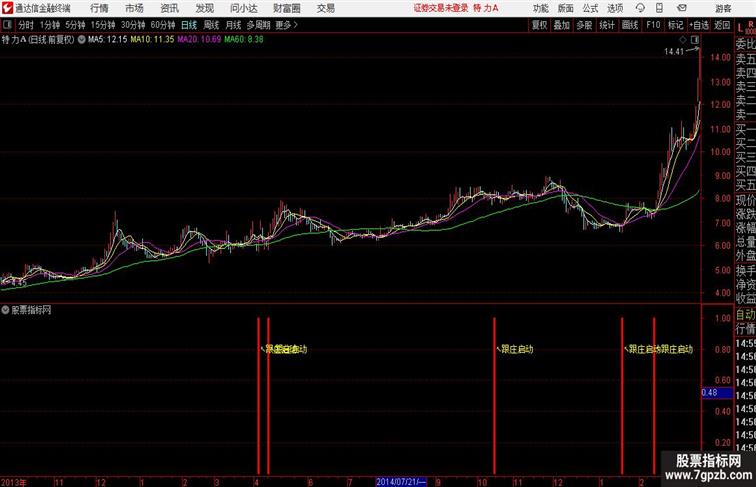Open the F10 company info button
Screen dimensions: 756x487
(x=653, y=25)
